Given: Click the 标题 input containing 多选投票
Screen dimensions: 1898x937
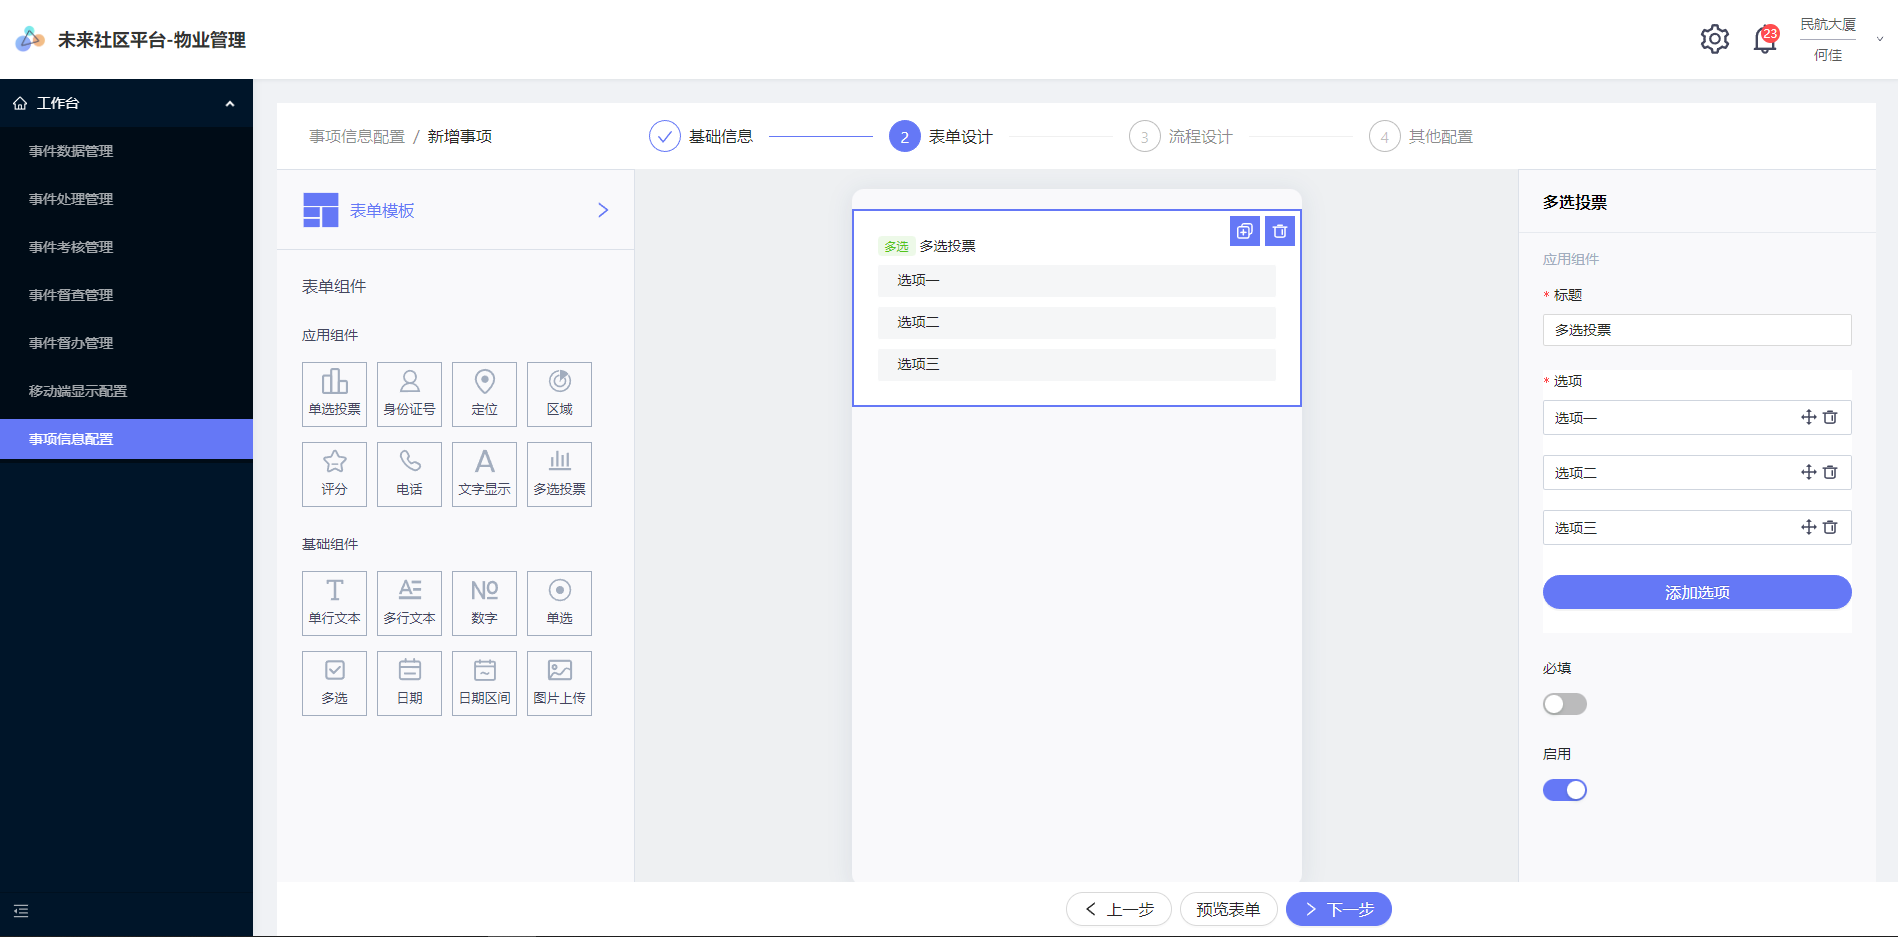Looking at the screenshot, I should click(1697, 330).
